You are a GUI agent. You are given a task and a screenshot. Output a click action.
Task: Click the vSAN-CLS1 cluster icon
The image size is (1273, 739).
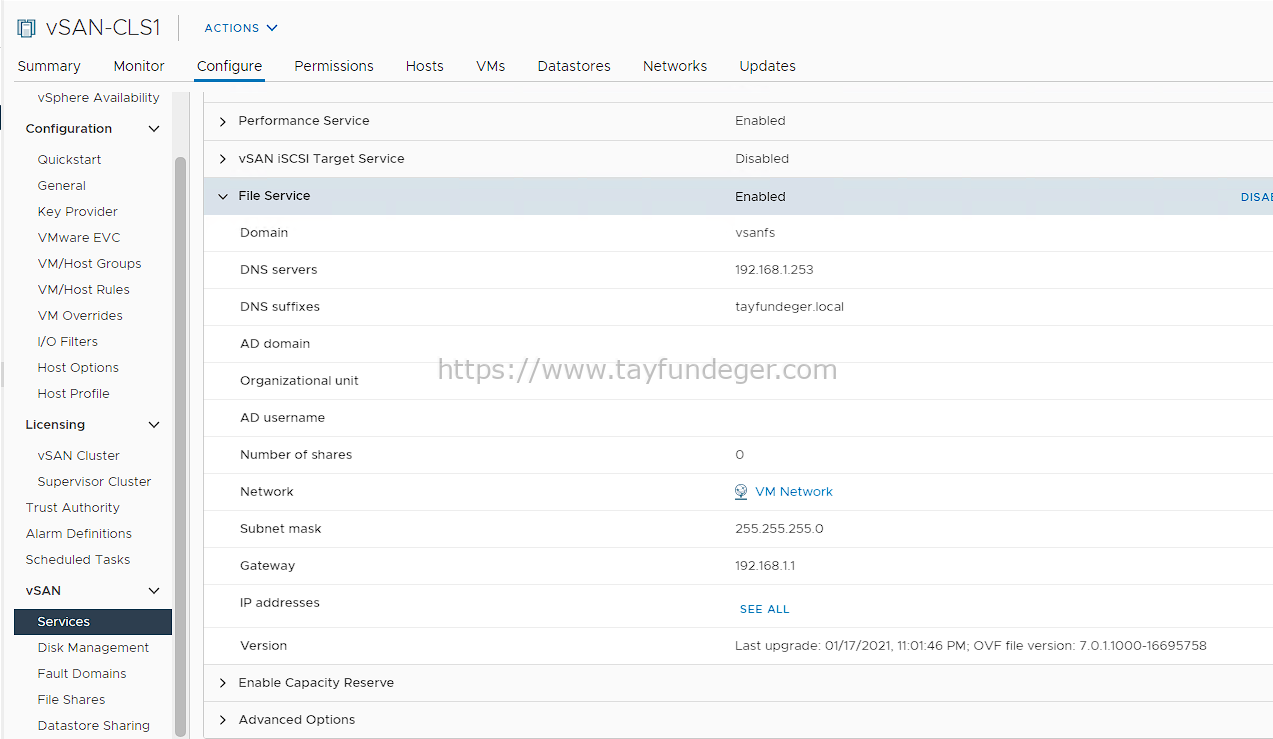tap(26, 28)
